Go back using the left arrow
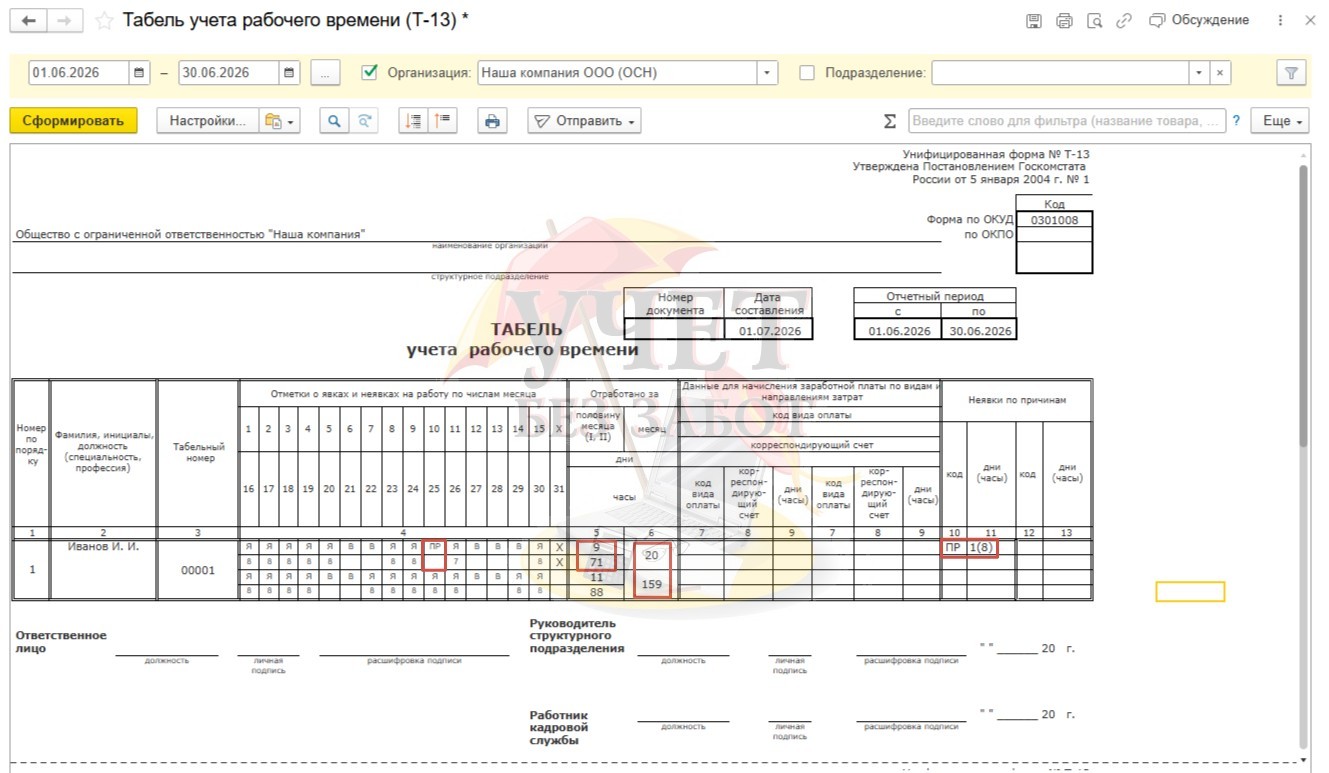The height and width of the screenshot is (773, 1329). 28,21
